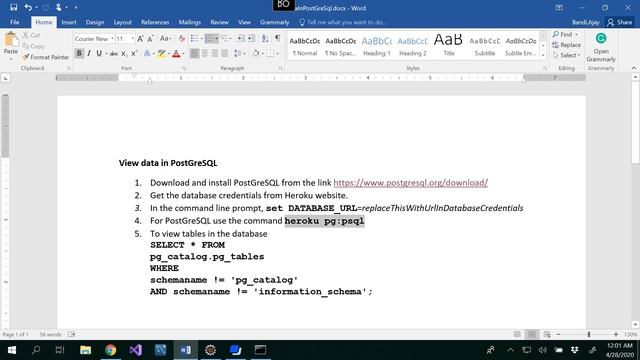Apply the font color red swatch
This screenshot has height=360, width=640.
point(176,53)
